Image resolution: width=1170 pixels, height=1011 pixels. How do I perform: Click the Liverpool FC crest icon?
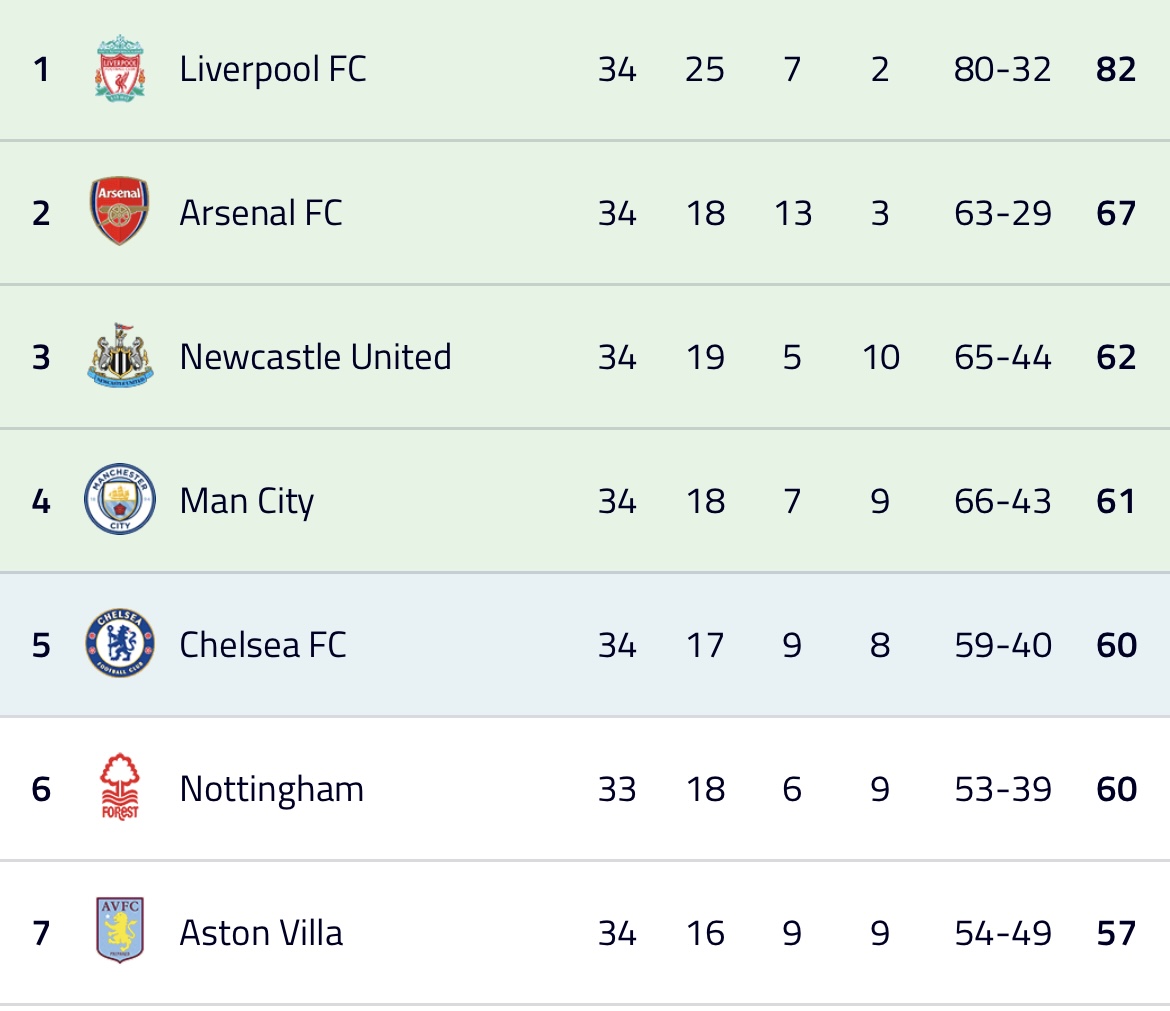tap(120, 68)
